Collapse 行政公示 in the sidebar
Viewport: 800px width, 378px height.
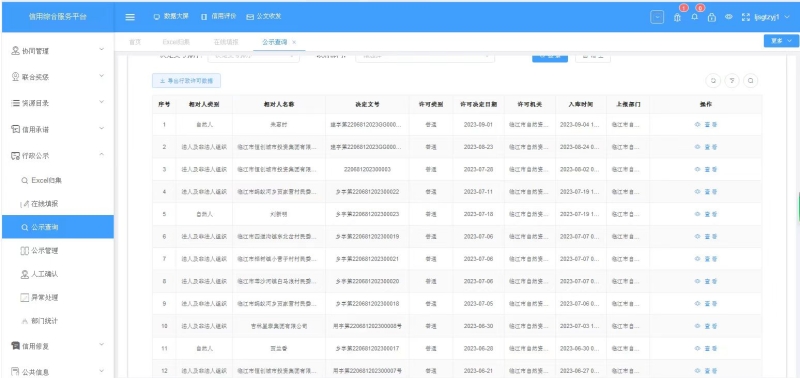pyautogui.click(x=58, y=155)
